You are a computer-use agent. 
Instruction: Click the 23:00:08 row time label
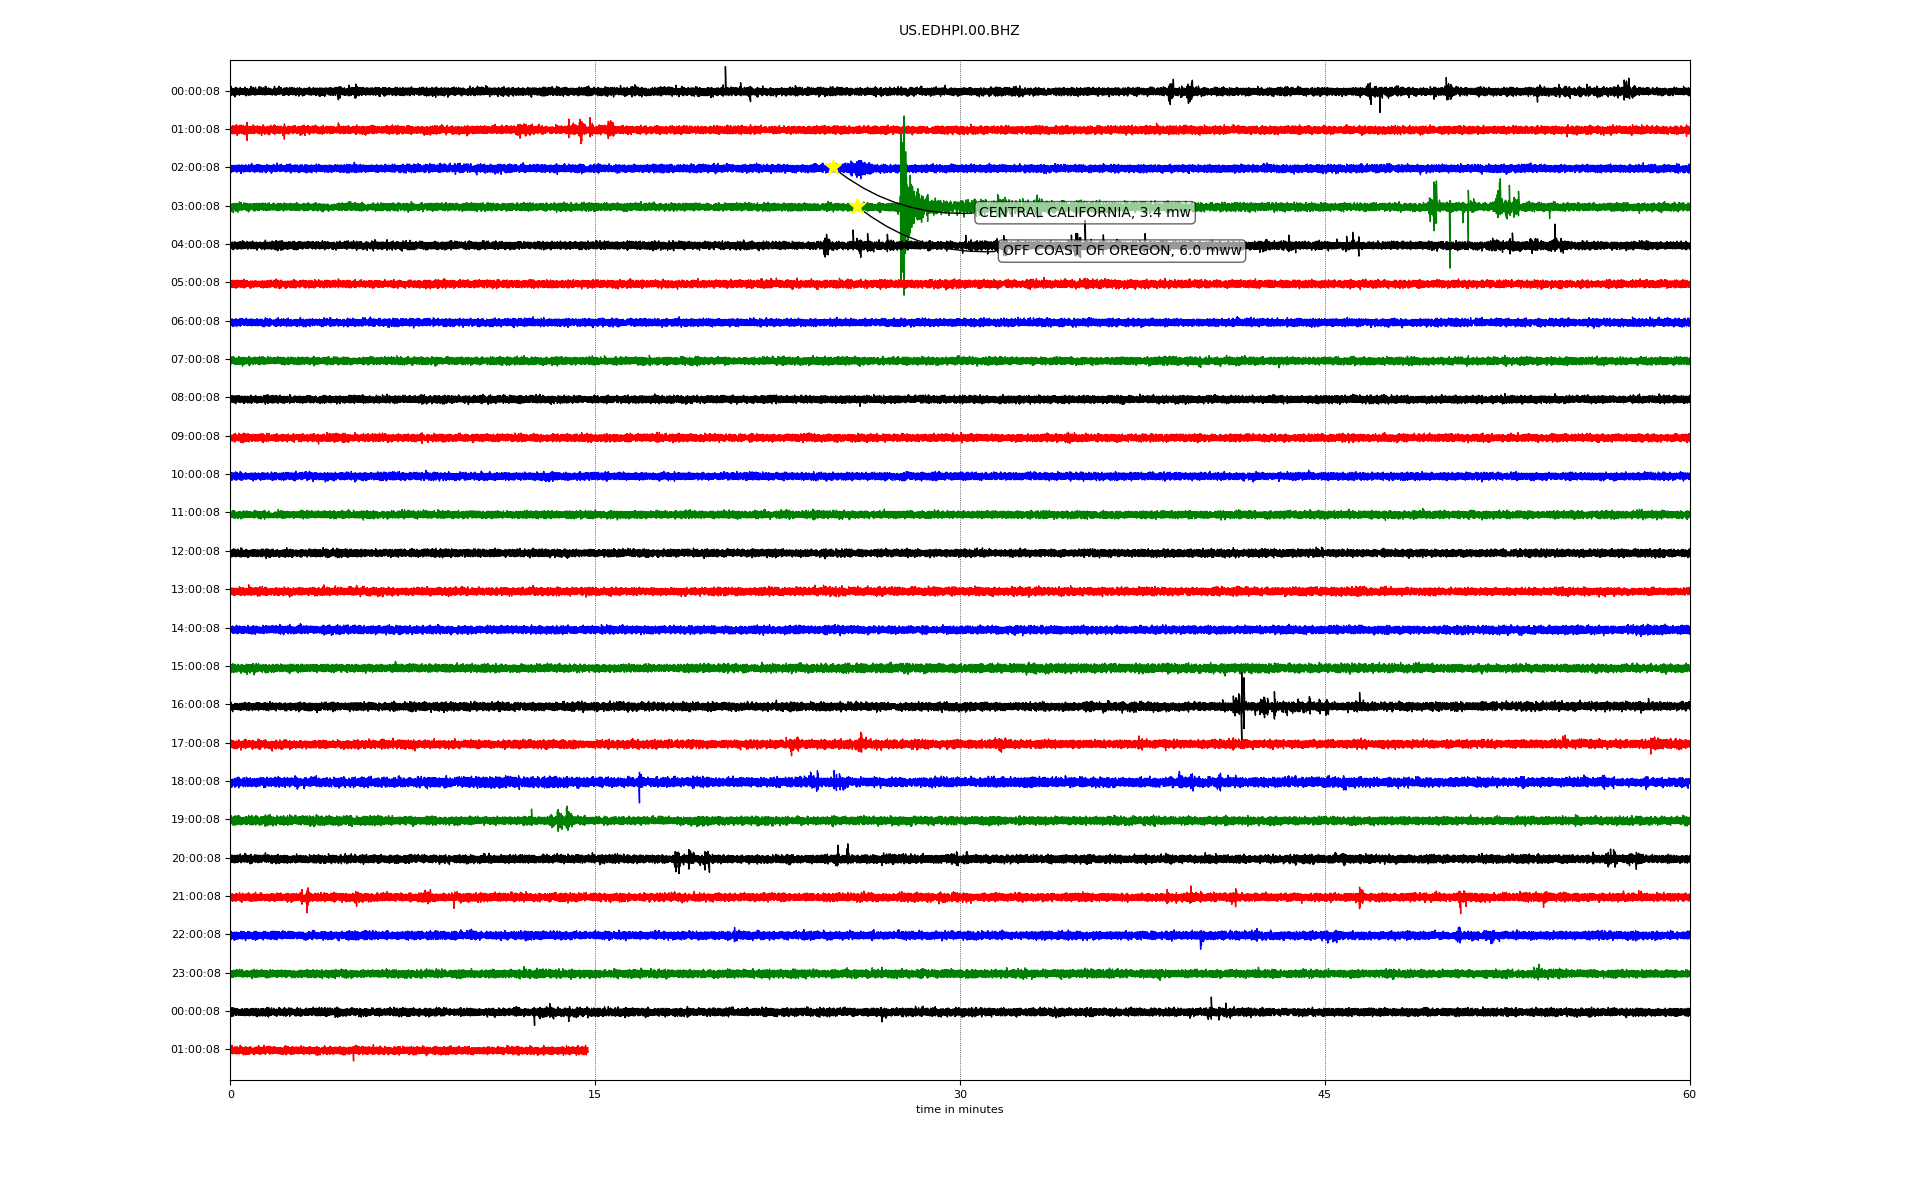pos(195,973)
